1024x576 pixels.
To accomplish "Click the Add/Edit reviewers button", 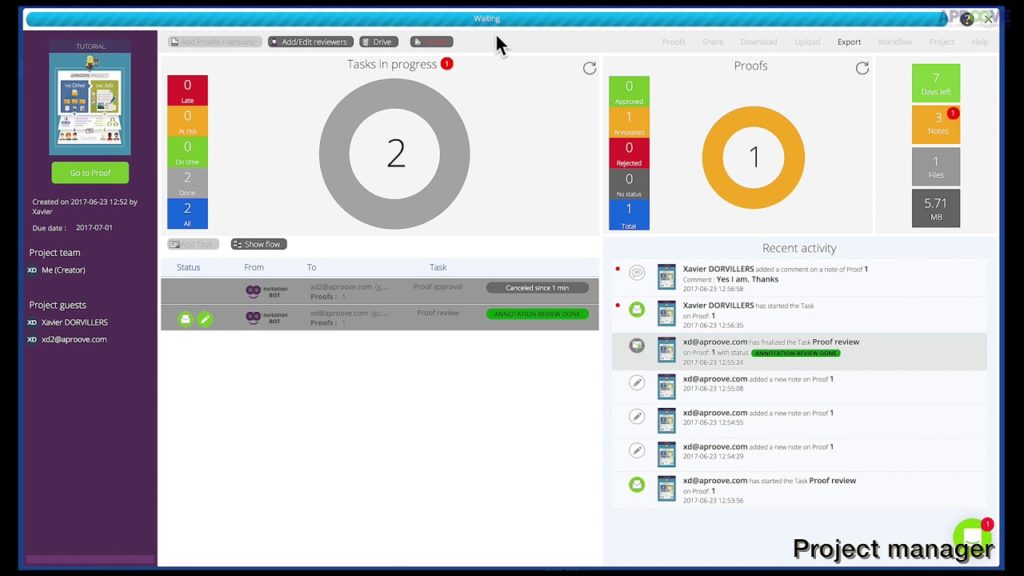I will [x=310, y=42].
